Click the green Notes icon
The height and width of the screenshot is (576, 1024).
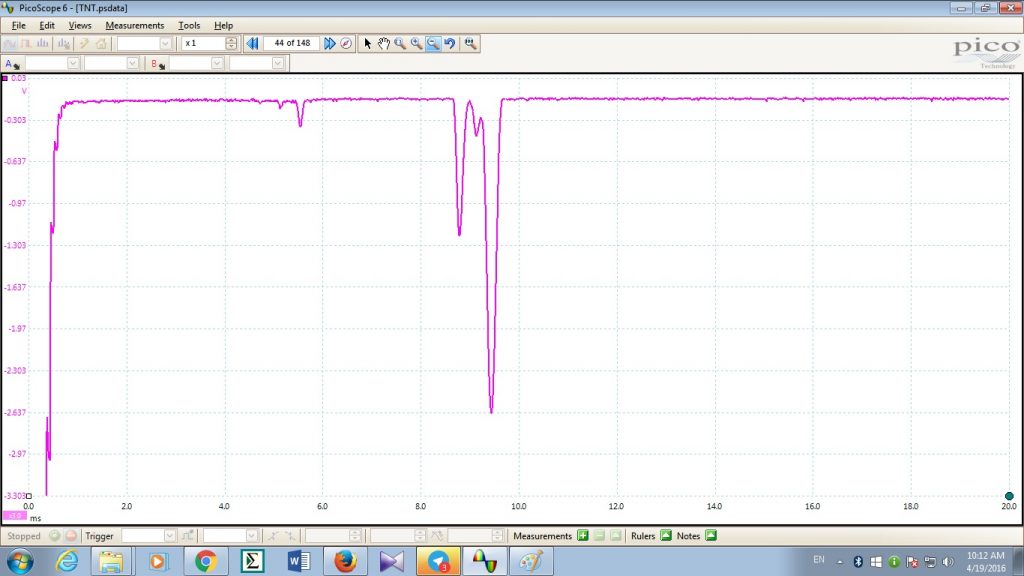(711, 536)
